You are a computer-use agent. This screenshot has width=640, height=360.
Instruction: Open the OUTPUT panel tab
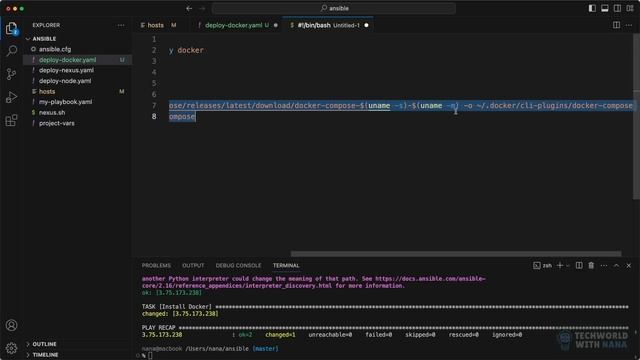193,265
